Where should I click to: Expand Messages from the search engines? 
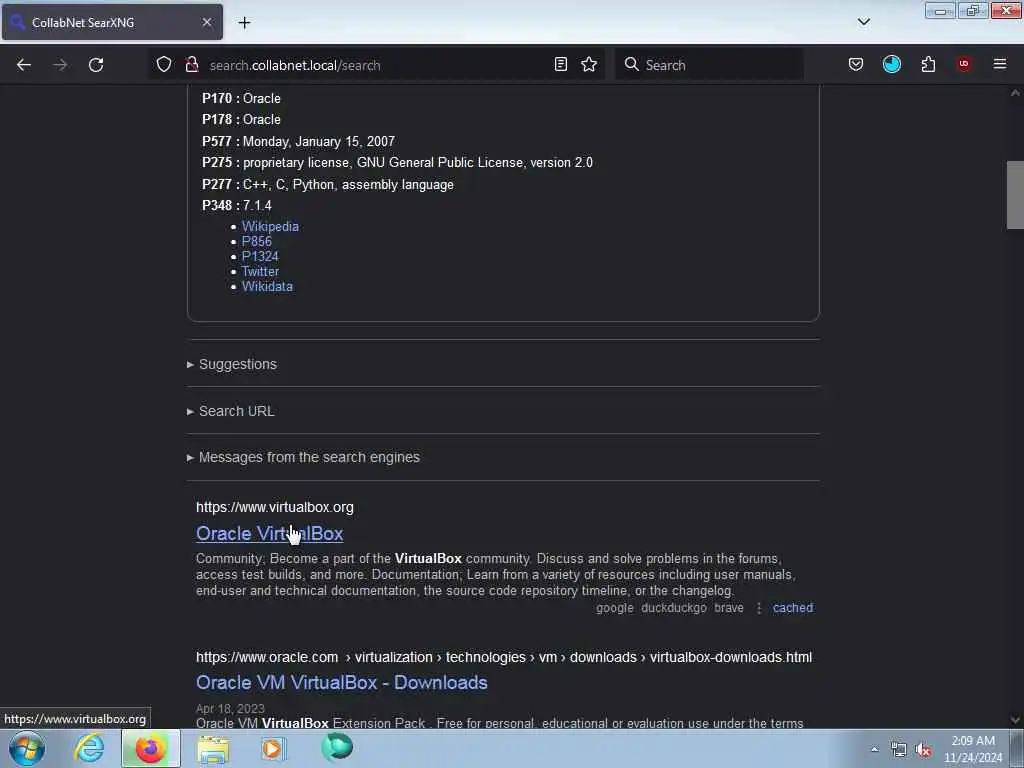tap(303, 457)
